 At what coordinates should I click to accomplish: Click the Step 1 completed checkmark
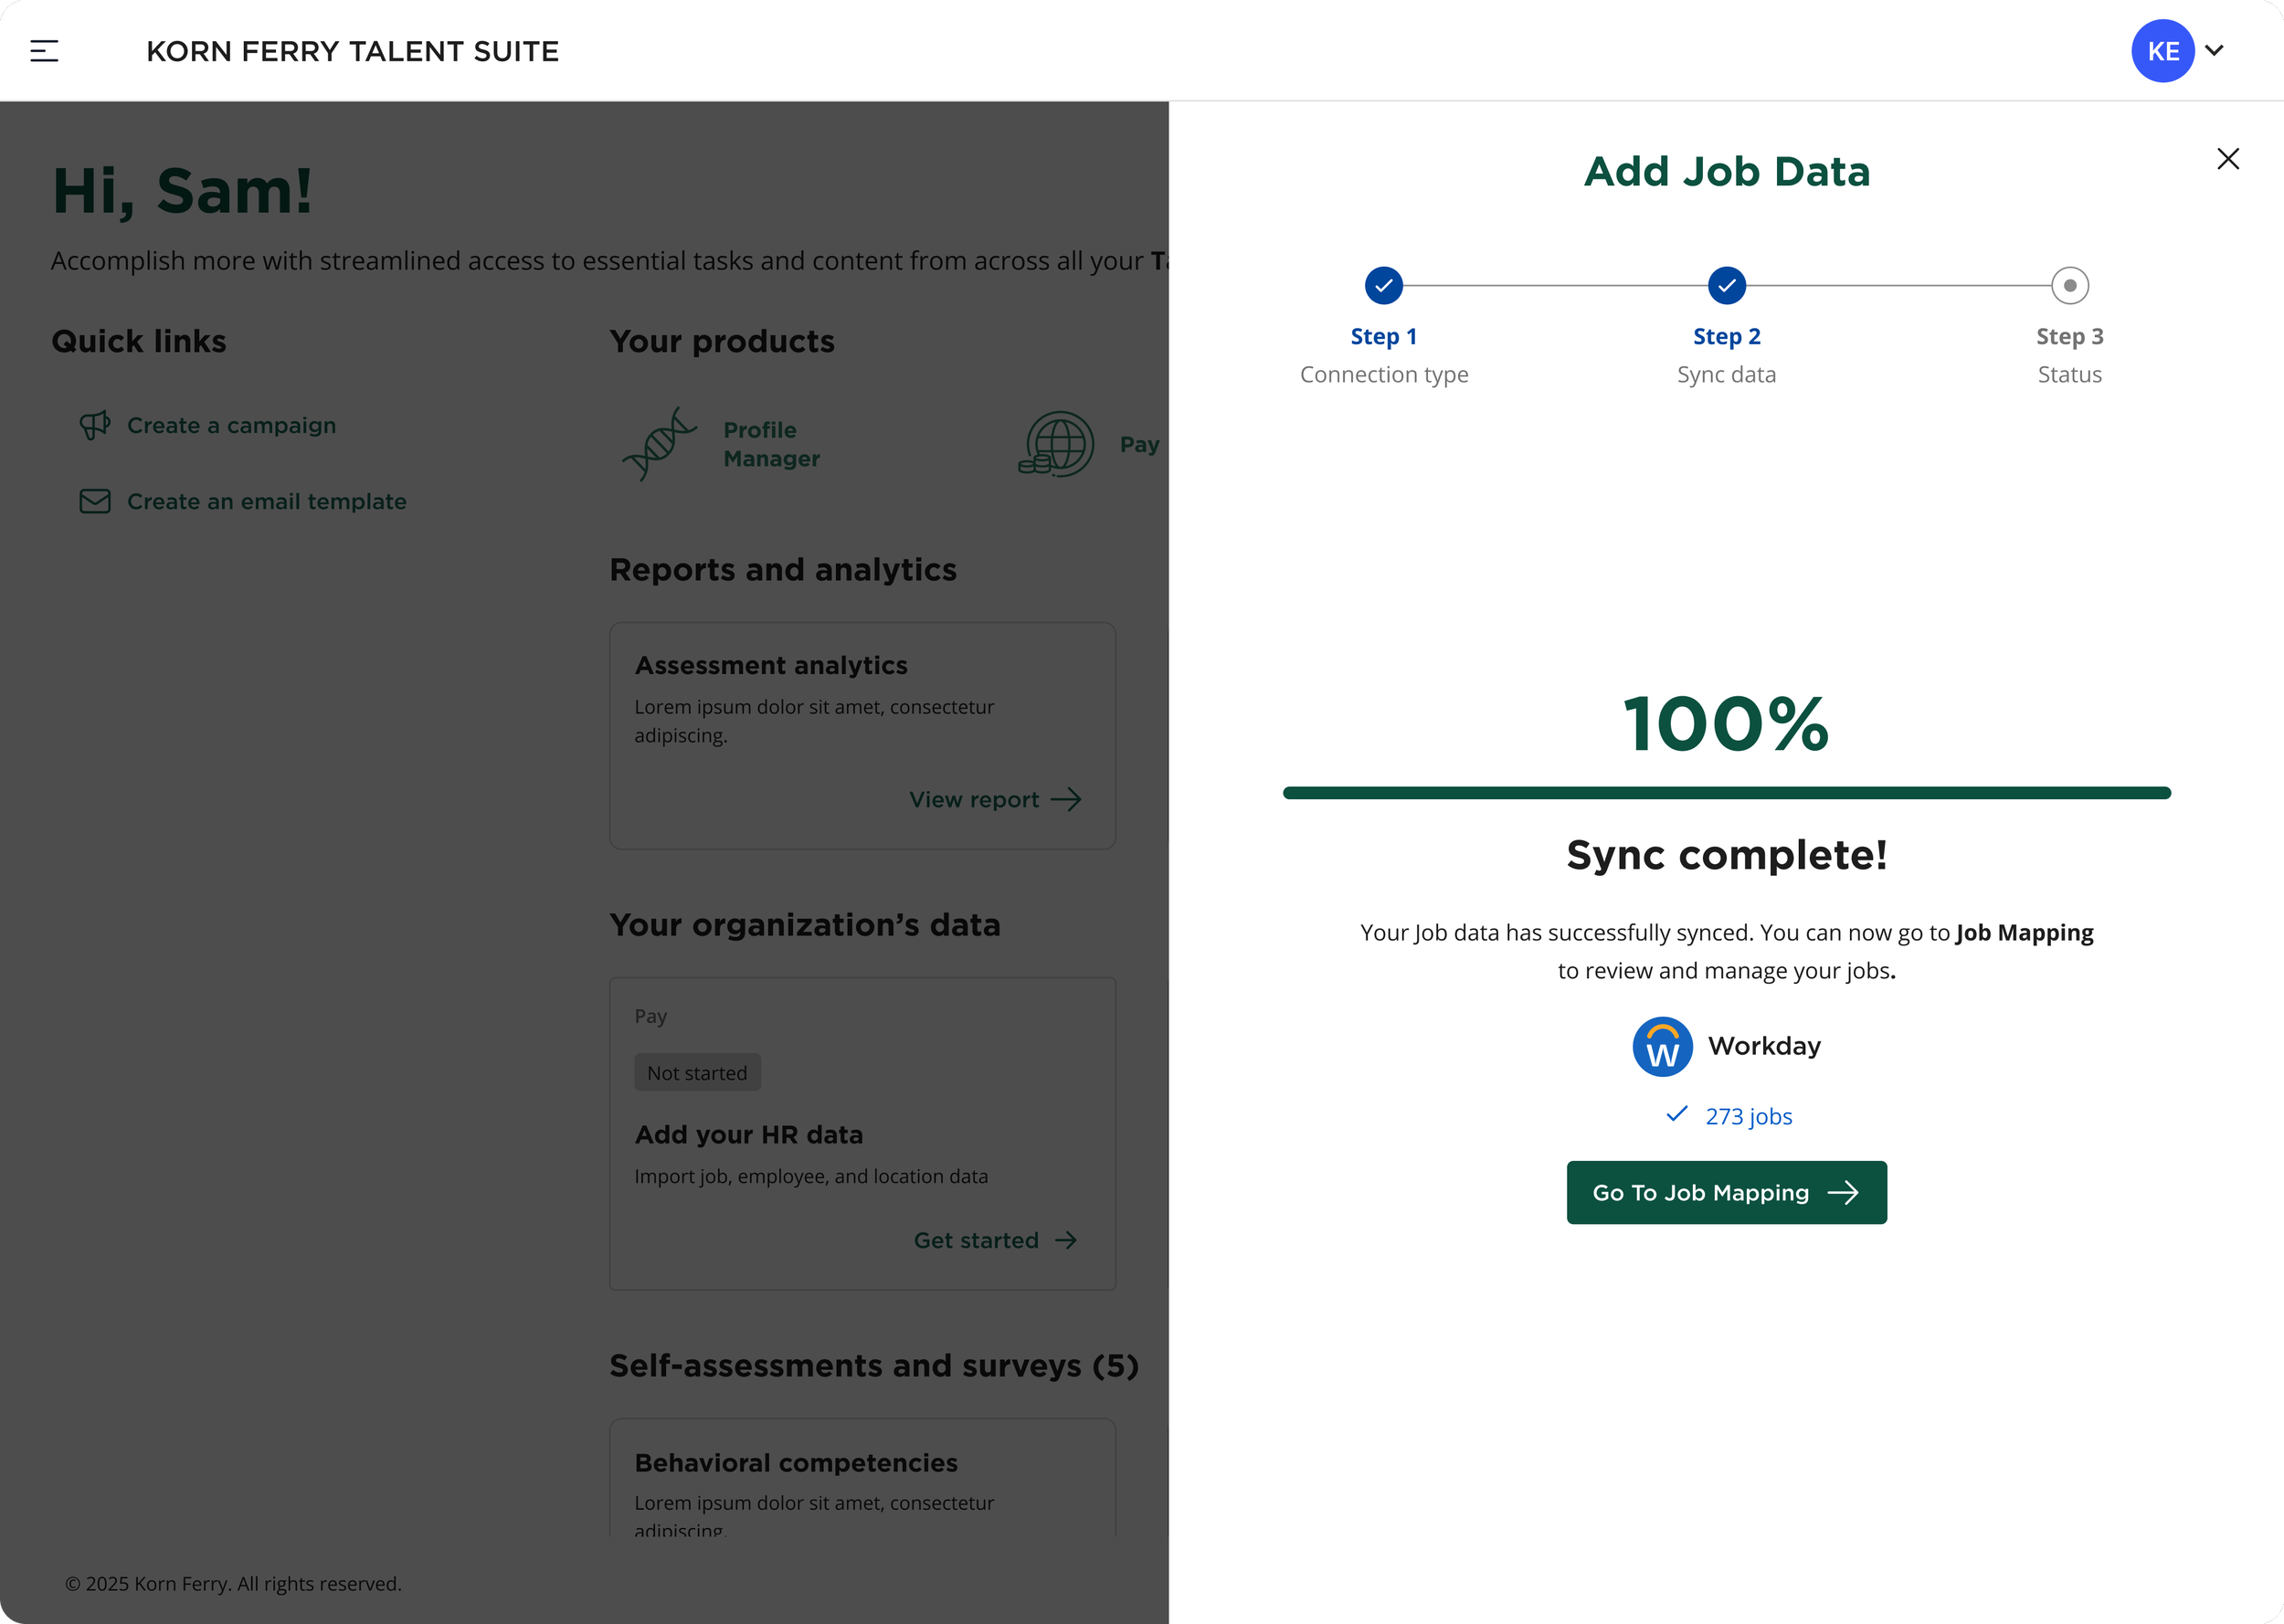(1383, 286)
